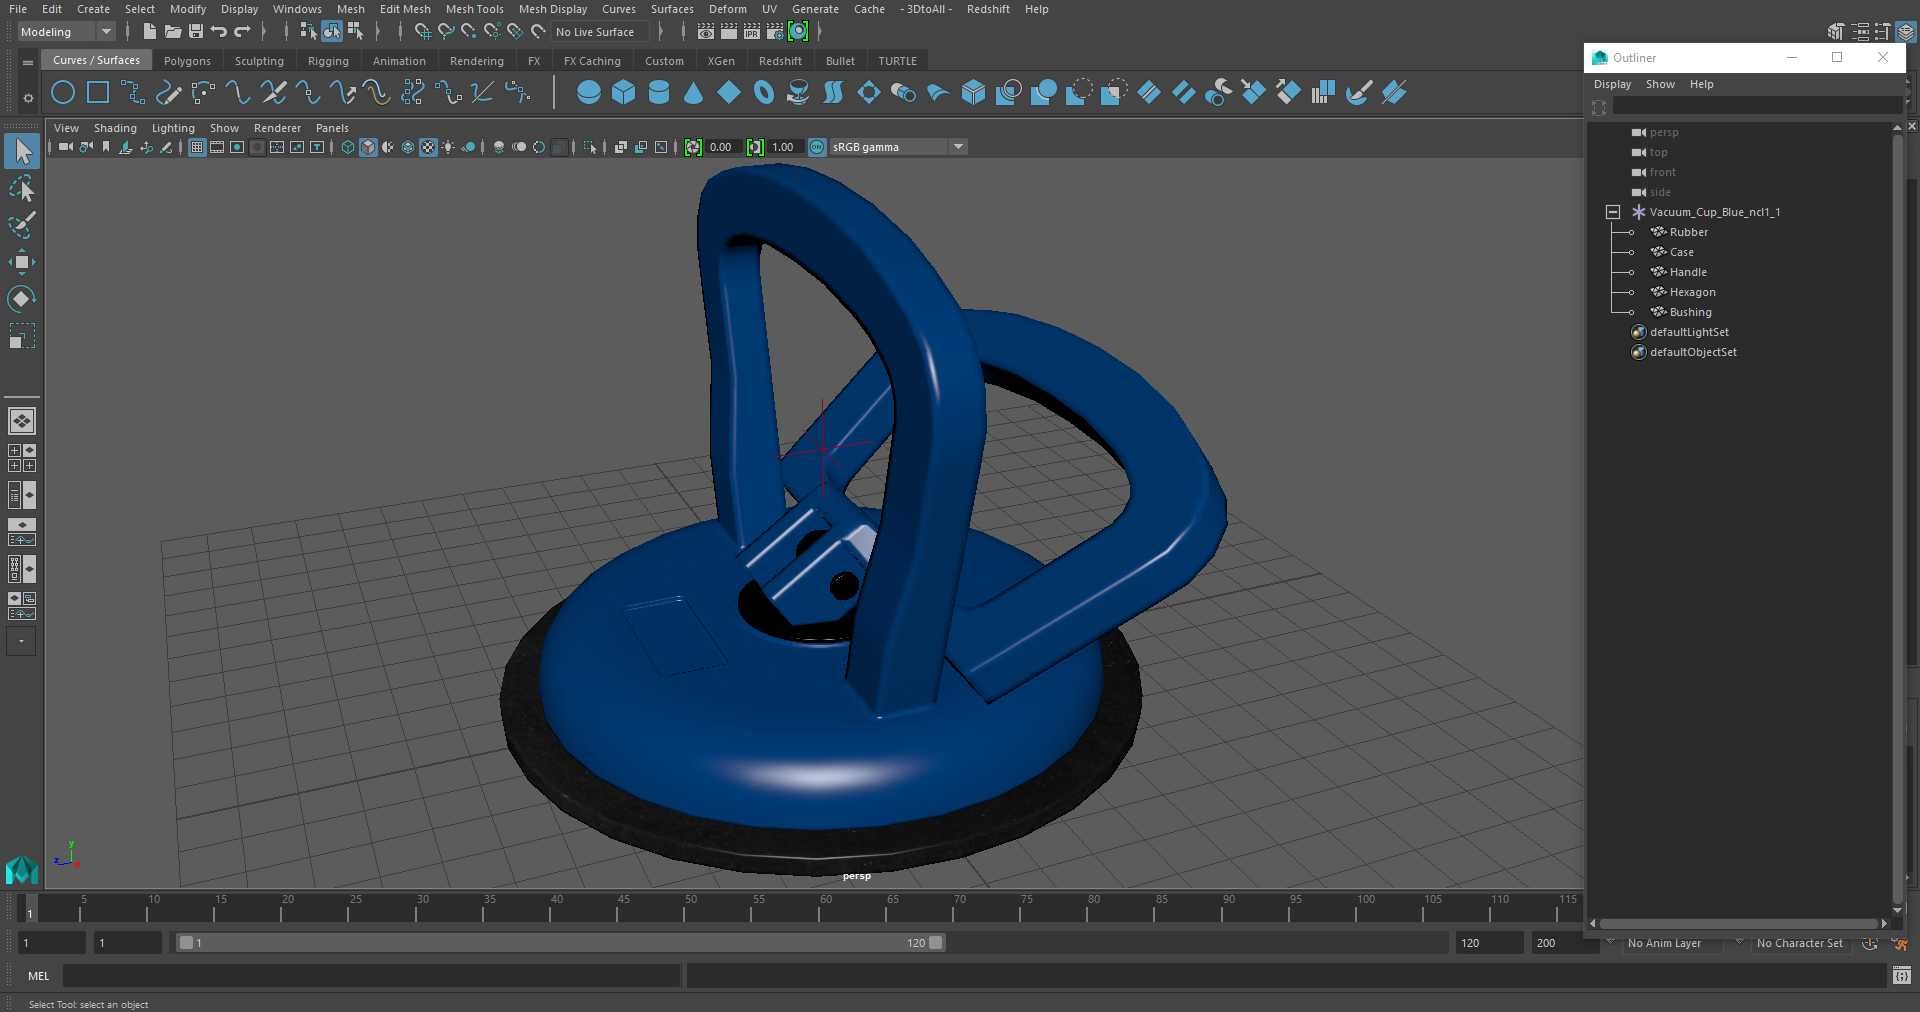This screenshot has width=1920, height=1012.
Task: Create a NURBS cube from shelf
Action: click(624, 93)
